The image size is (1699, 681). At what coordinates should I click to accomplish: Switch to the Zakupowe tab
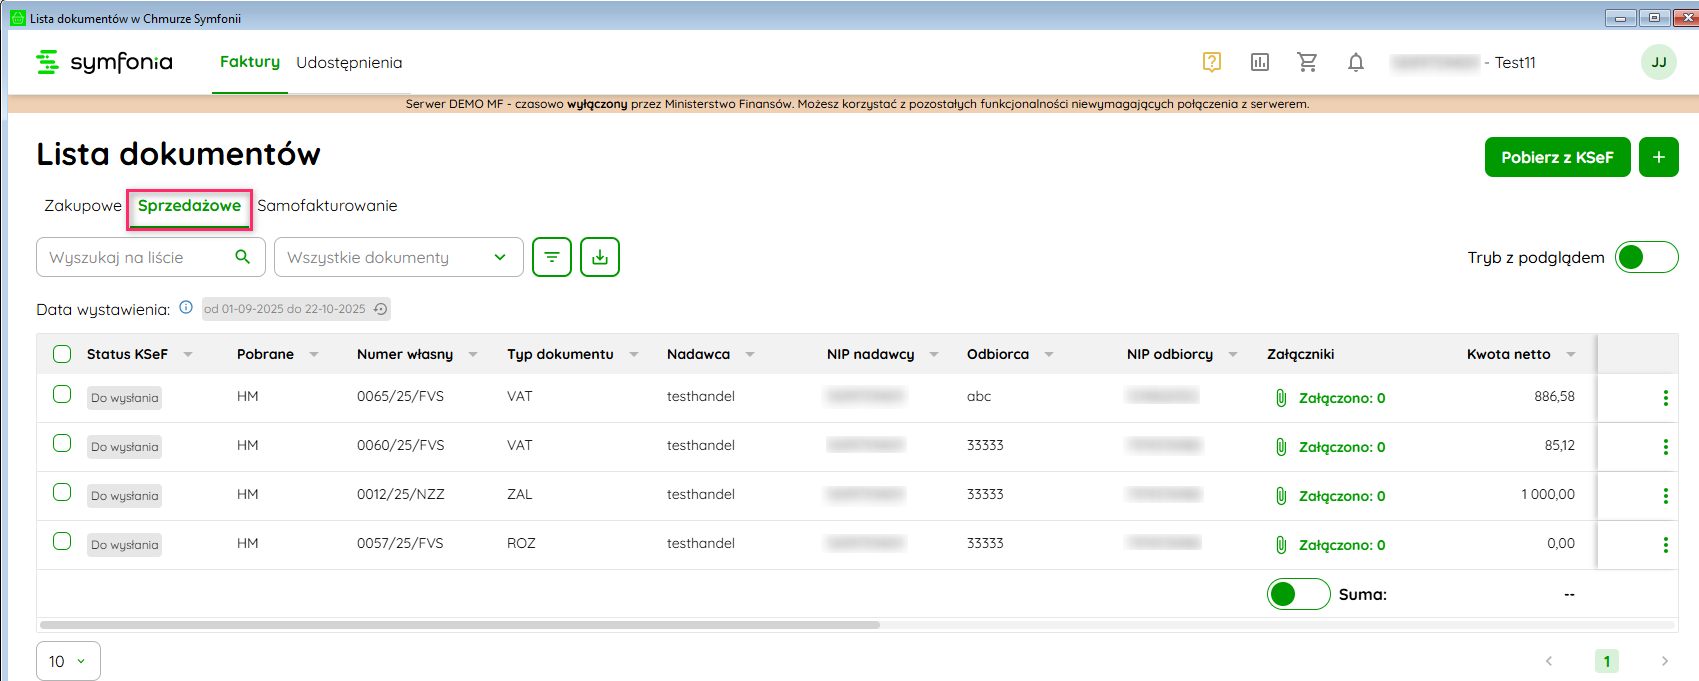click(x=82, y=206)
